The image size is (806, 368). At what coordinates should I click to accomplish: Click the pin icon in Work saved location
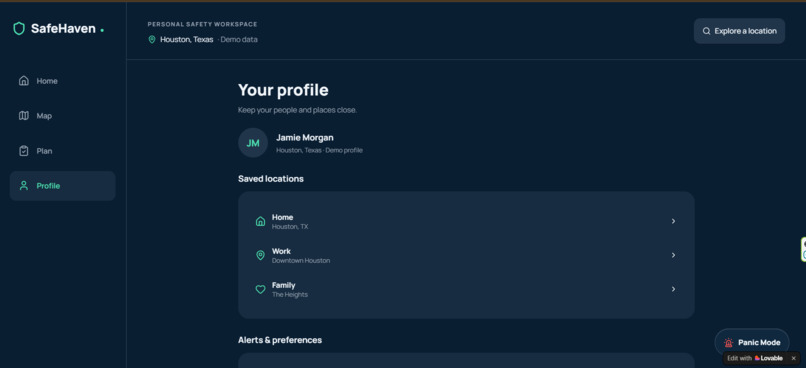click(261, 255)
